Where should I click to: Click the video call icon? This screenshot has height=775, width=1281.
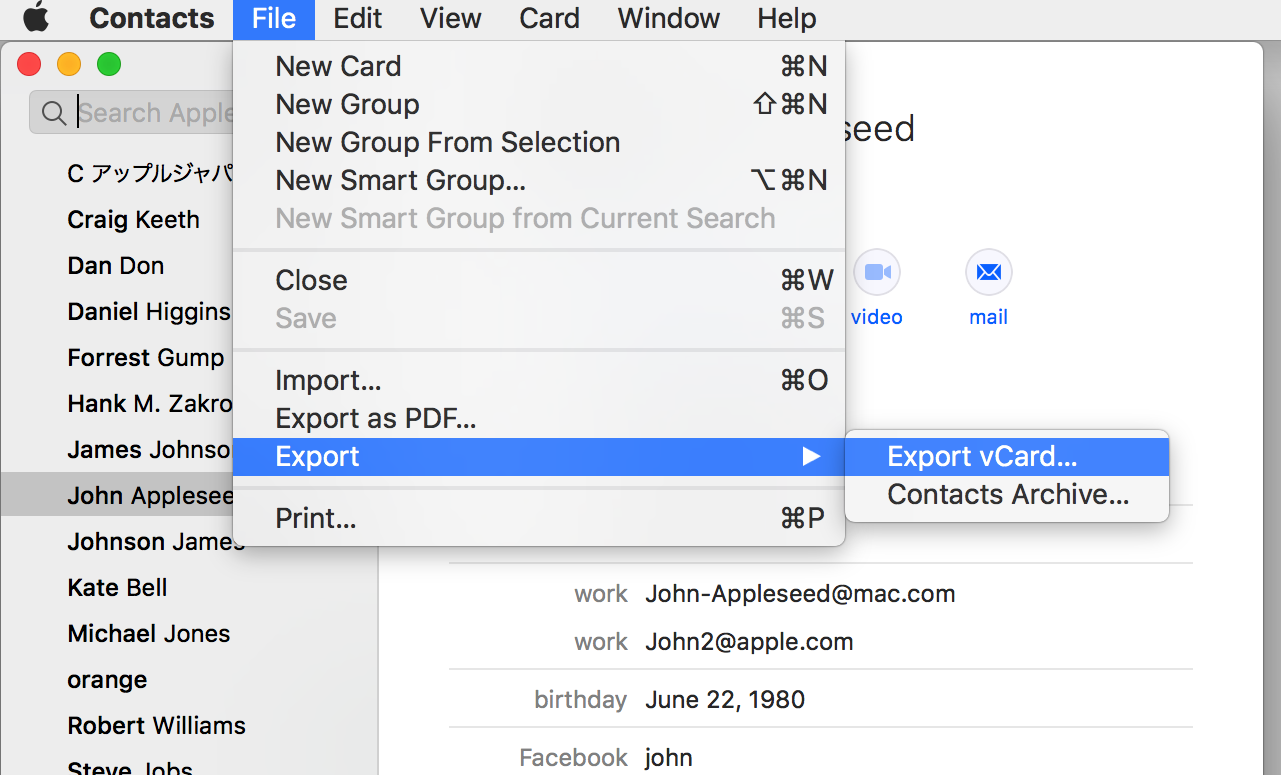tap(877, 273)
